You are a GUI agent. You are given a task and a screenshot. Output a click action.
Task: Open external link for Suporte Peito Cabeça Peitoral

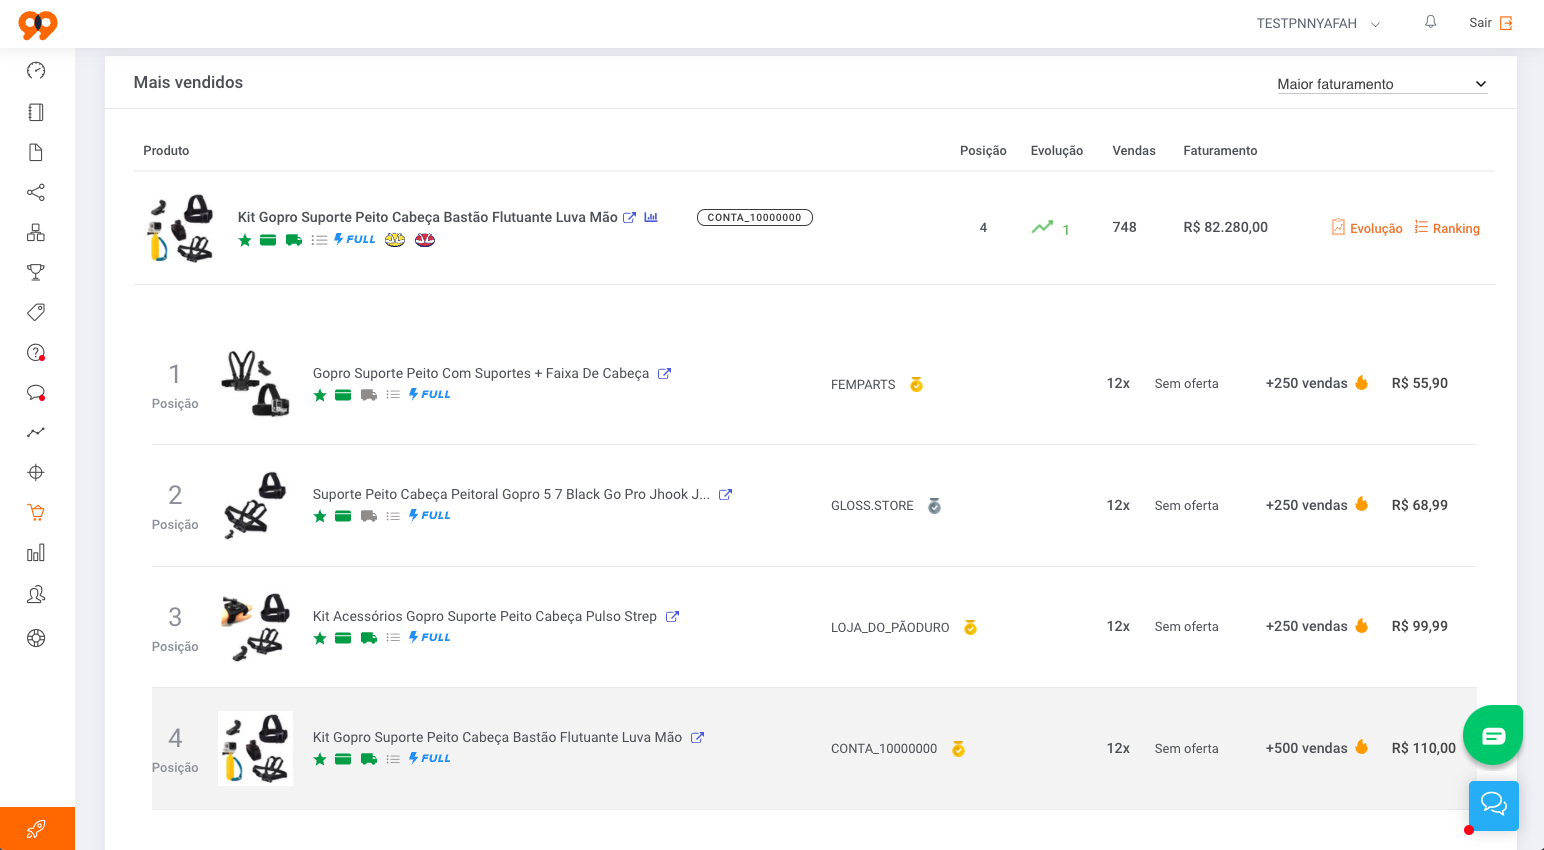(726, 494)
